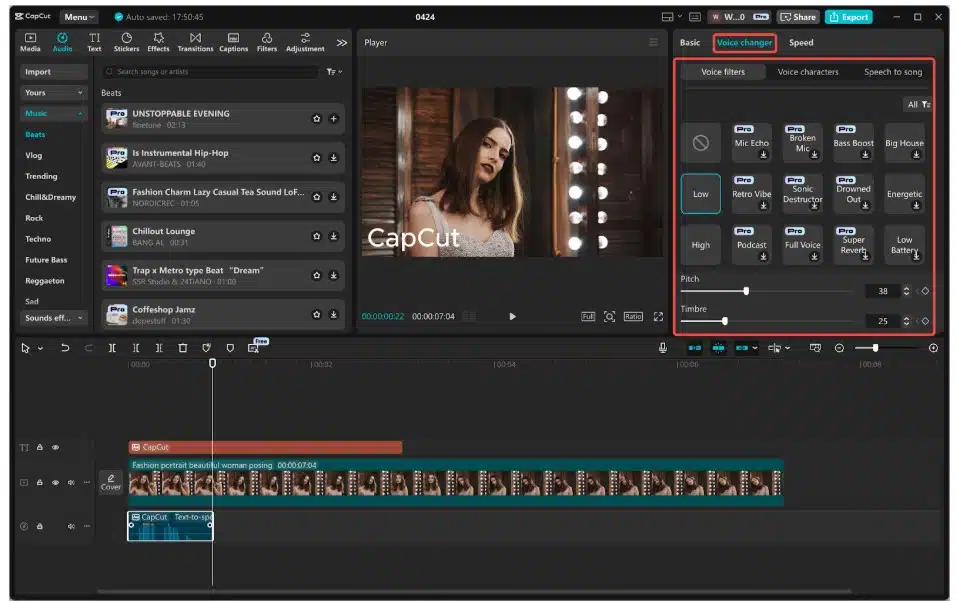Image resolution: width=957 pixels, height=602 pixels.
Task: Select the Mic Echo voice filter
Action: click(x=751, y=143)
